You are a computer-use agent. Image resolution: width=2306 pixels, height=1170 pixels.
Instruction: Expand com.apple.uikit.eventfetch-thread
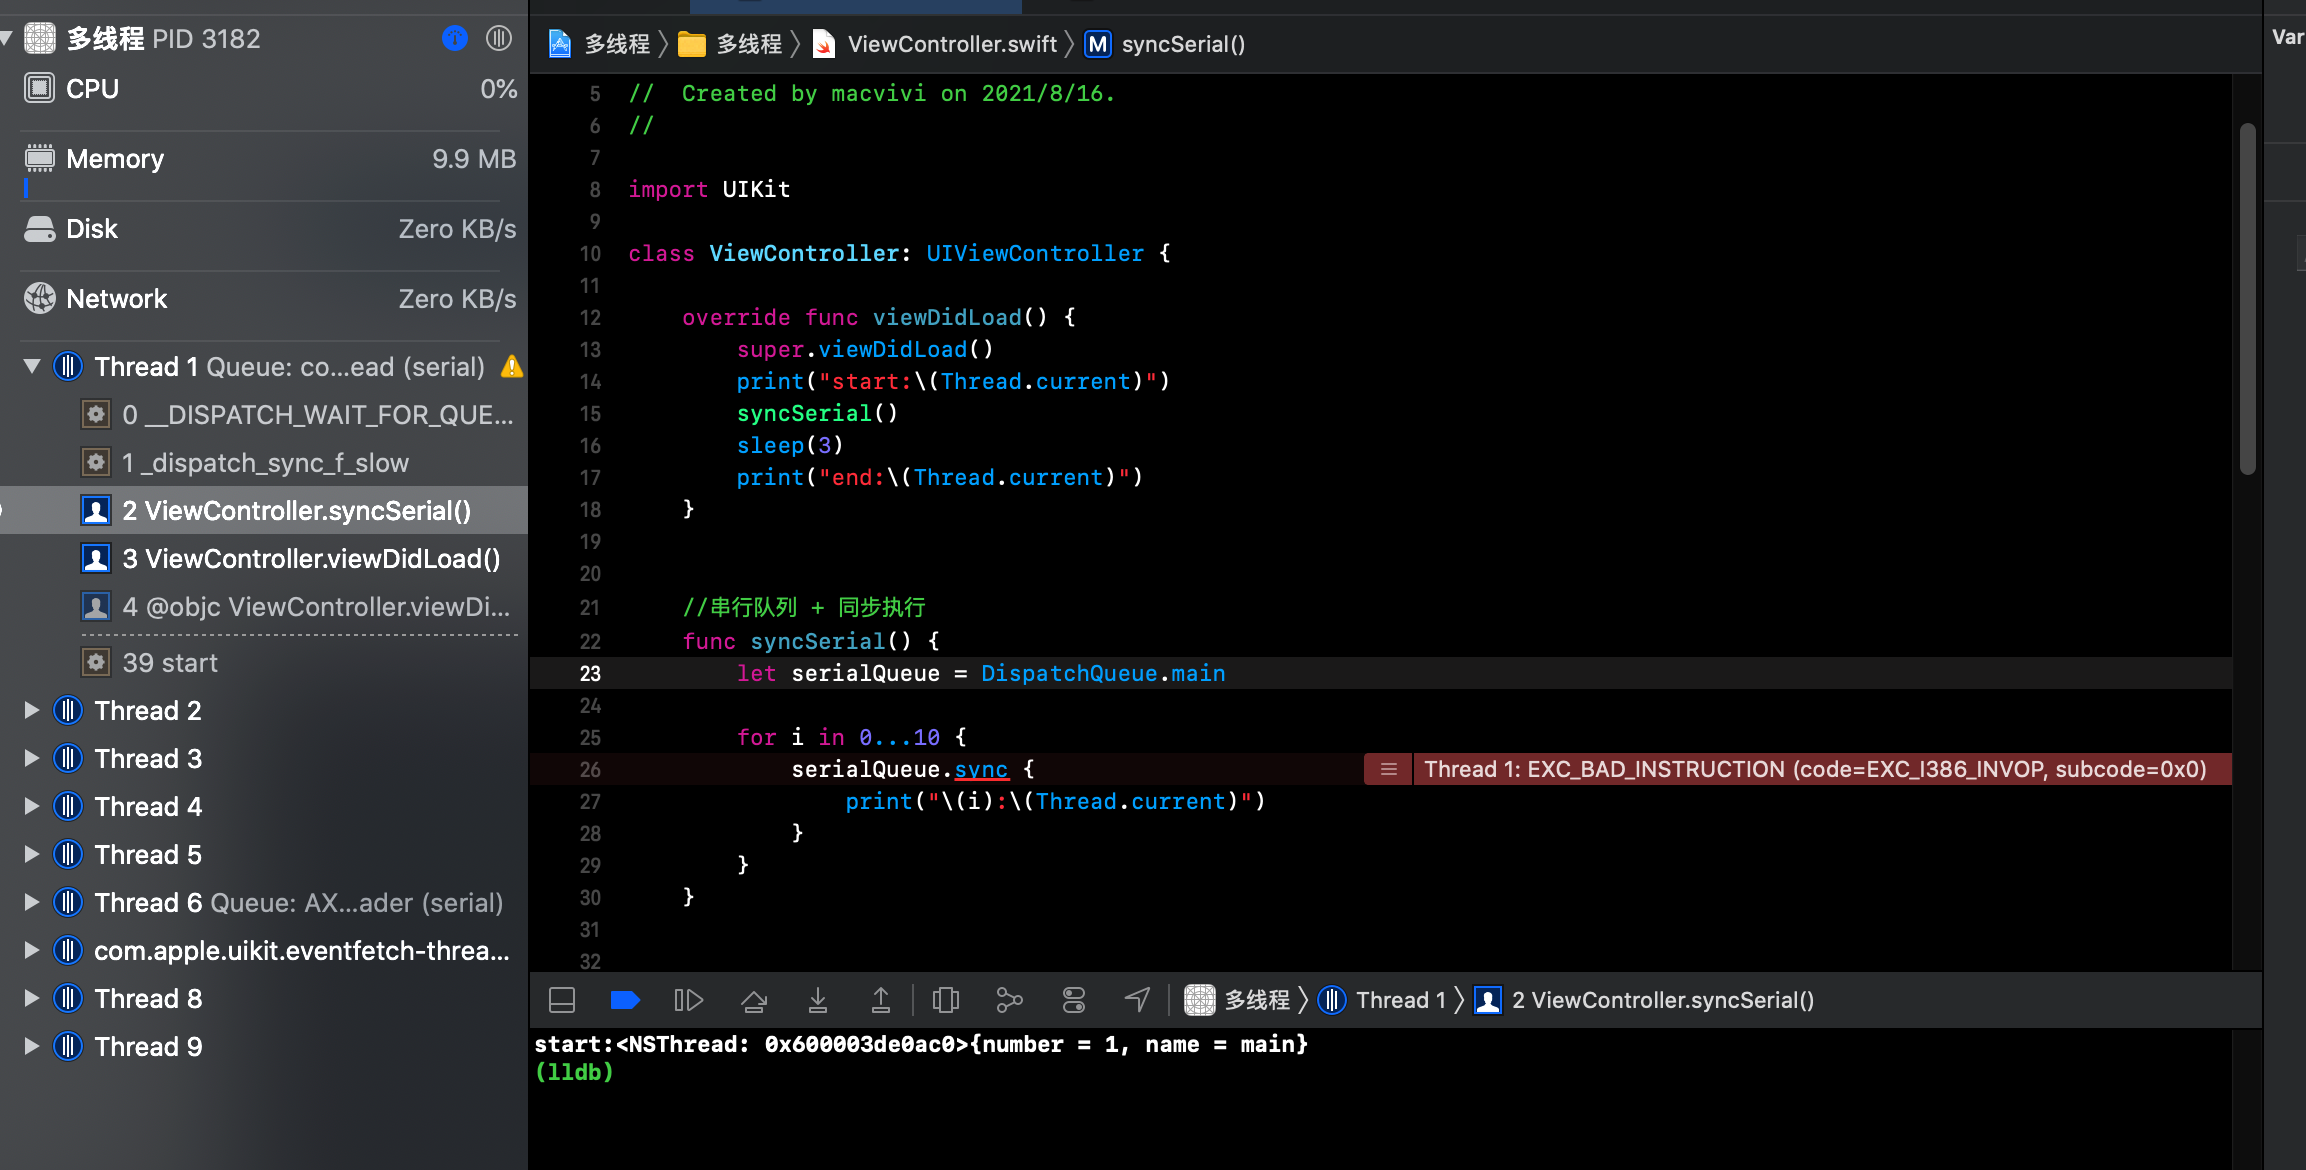(x=32, y=951)
